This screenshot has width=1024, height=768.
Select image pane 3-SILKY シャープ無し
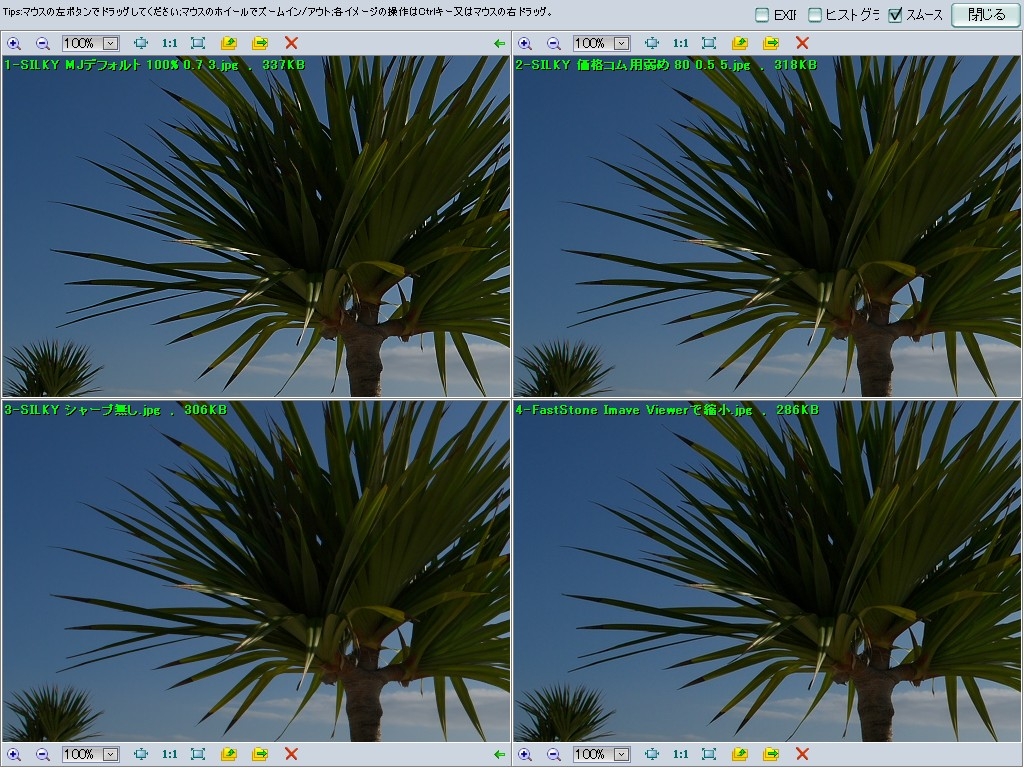[255, 571]
